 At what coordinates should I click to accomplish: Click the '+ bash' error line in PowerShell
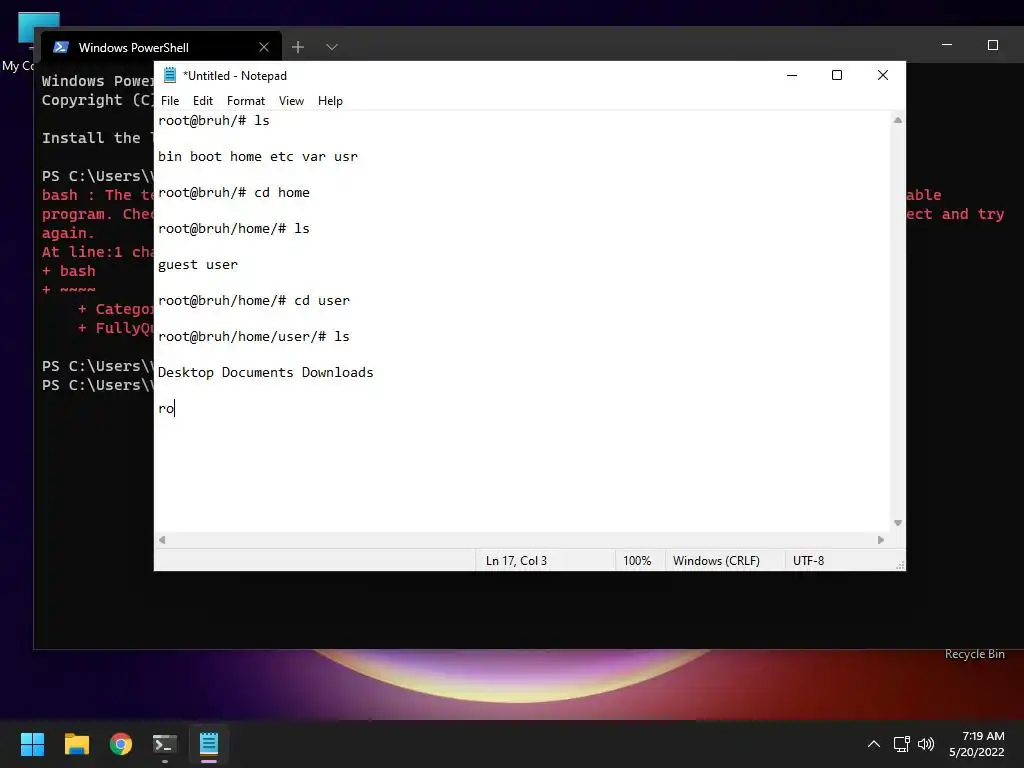point(69,271)
